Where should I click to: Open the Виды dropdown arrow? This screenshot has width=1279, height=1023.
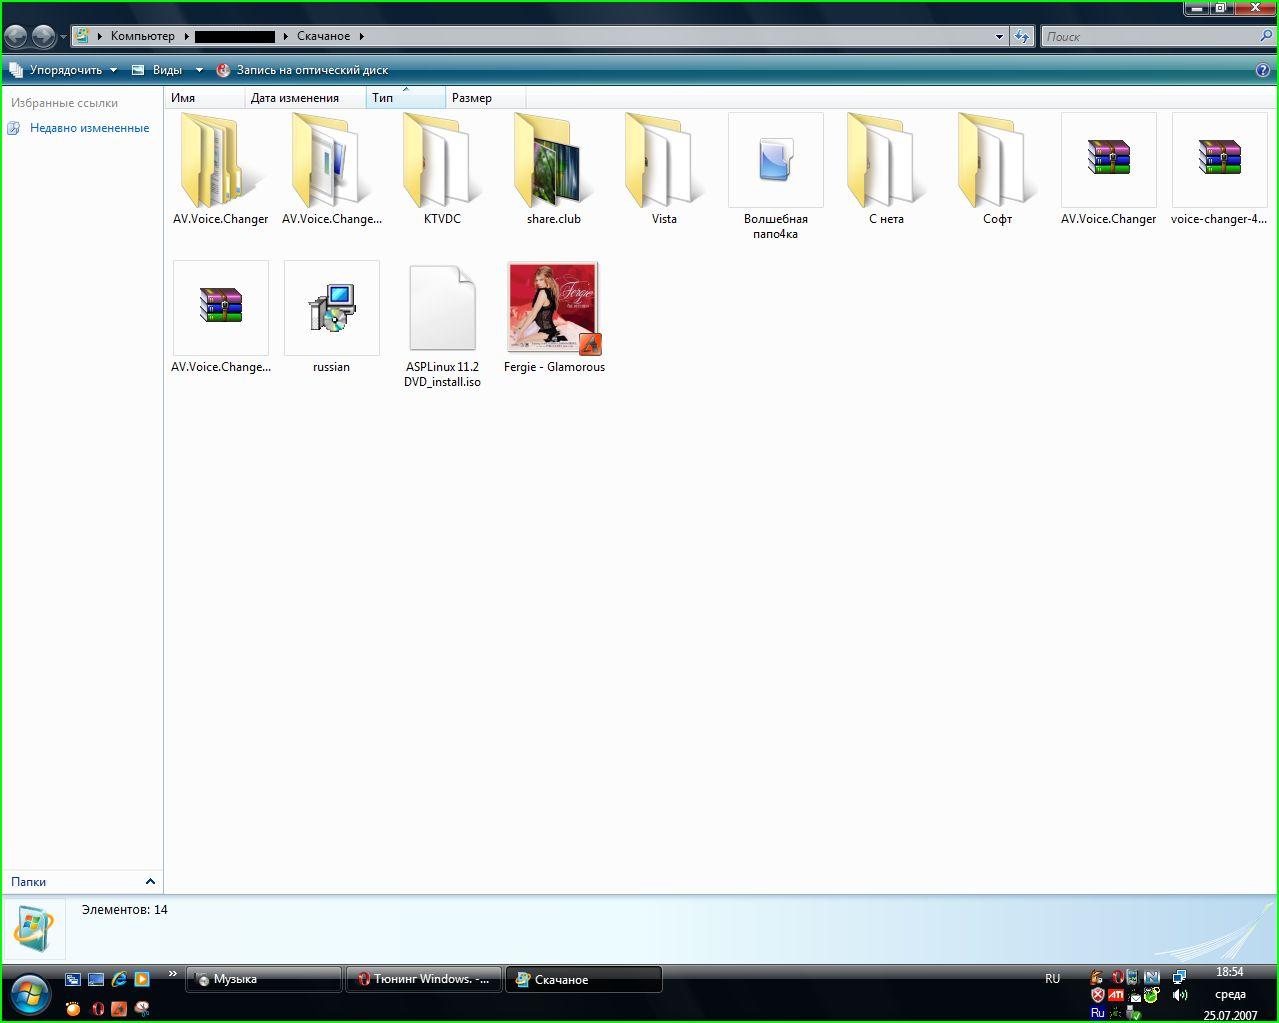tap(199, 70)
